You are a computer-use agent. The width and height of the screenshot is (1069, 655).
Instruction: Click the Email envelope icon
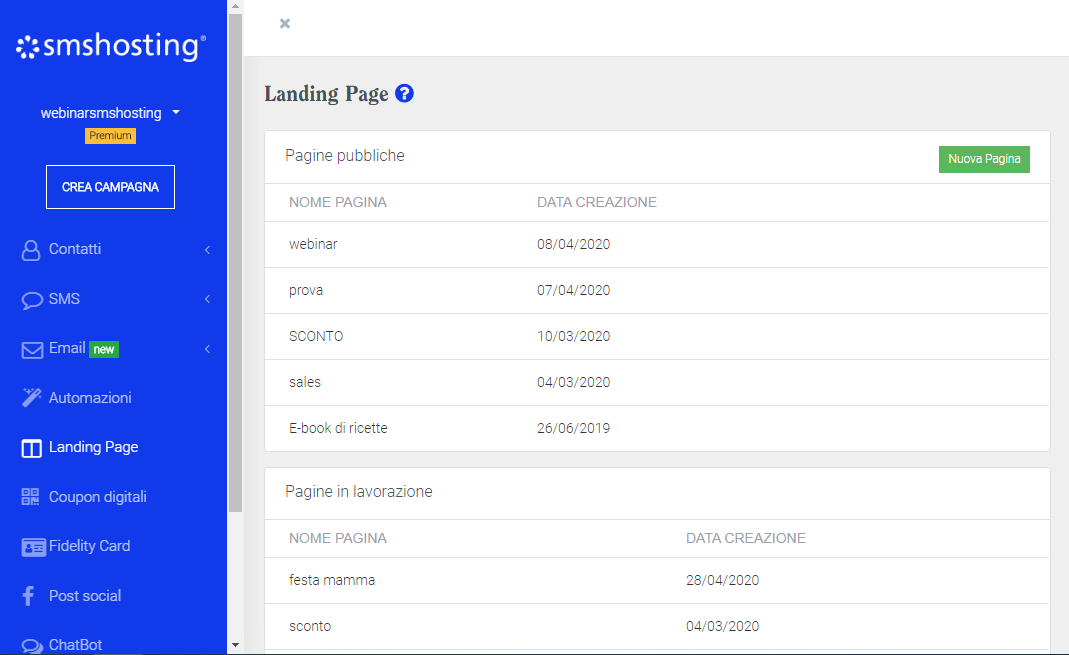(29, 348)
